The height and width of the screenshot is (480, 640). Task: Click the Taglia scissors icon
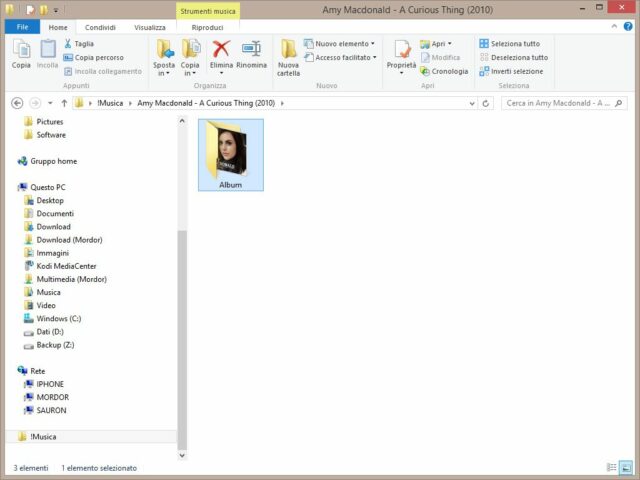pos(68,44)
